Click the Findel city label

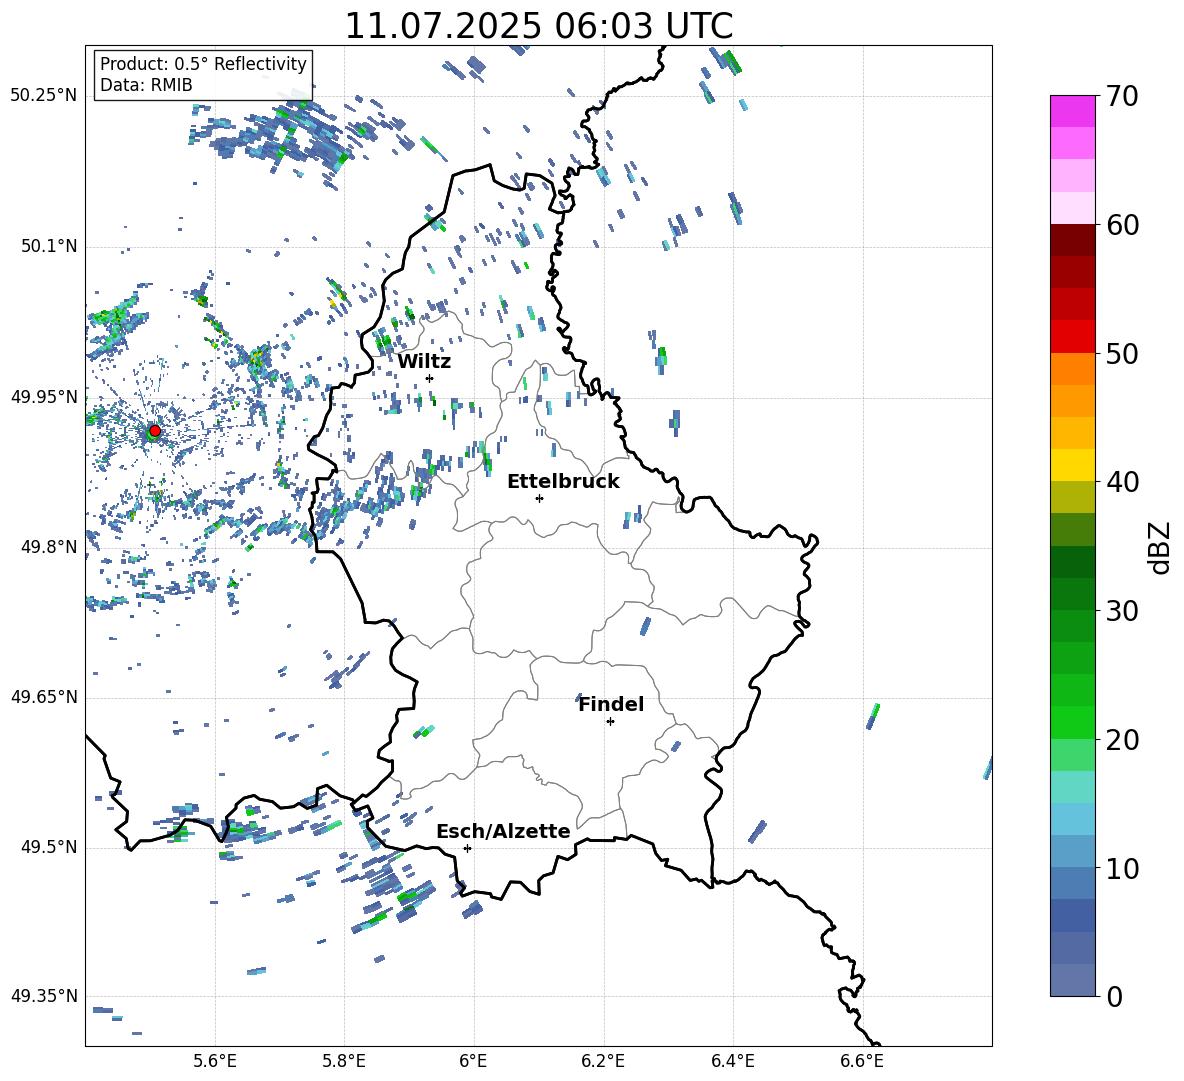611,704
